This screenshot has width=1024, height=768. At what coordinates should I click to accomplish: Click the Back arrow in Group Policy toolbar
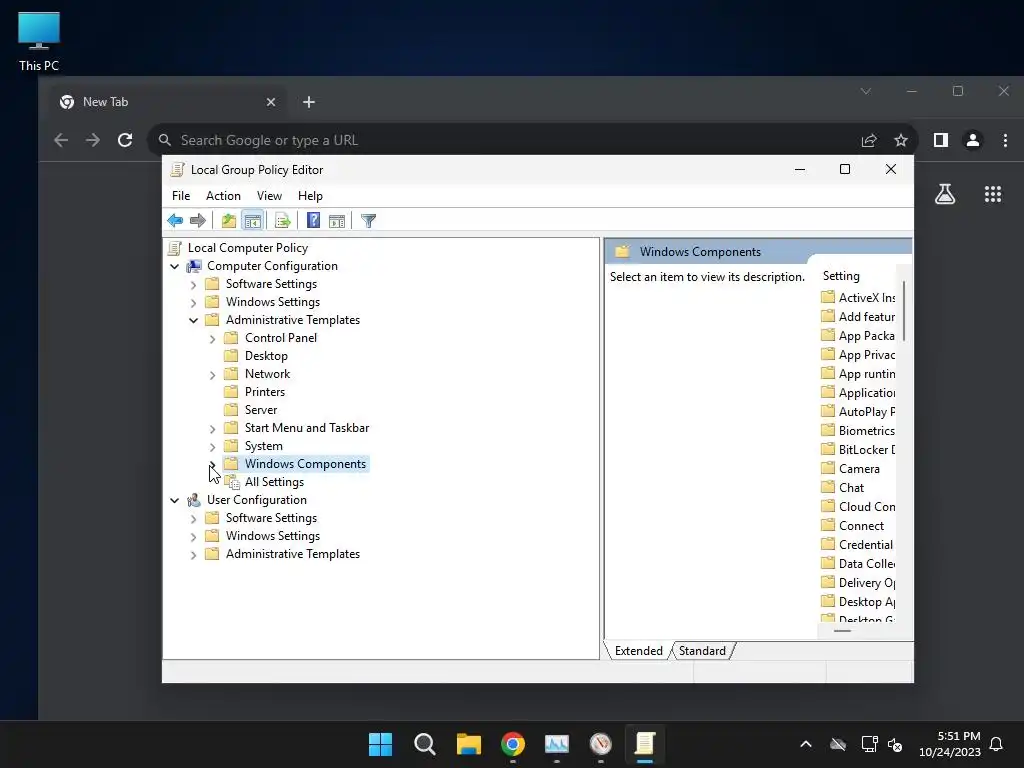click(175, 221)
